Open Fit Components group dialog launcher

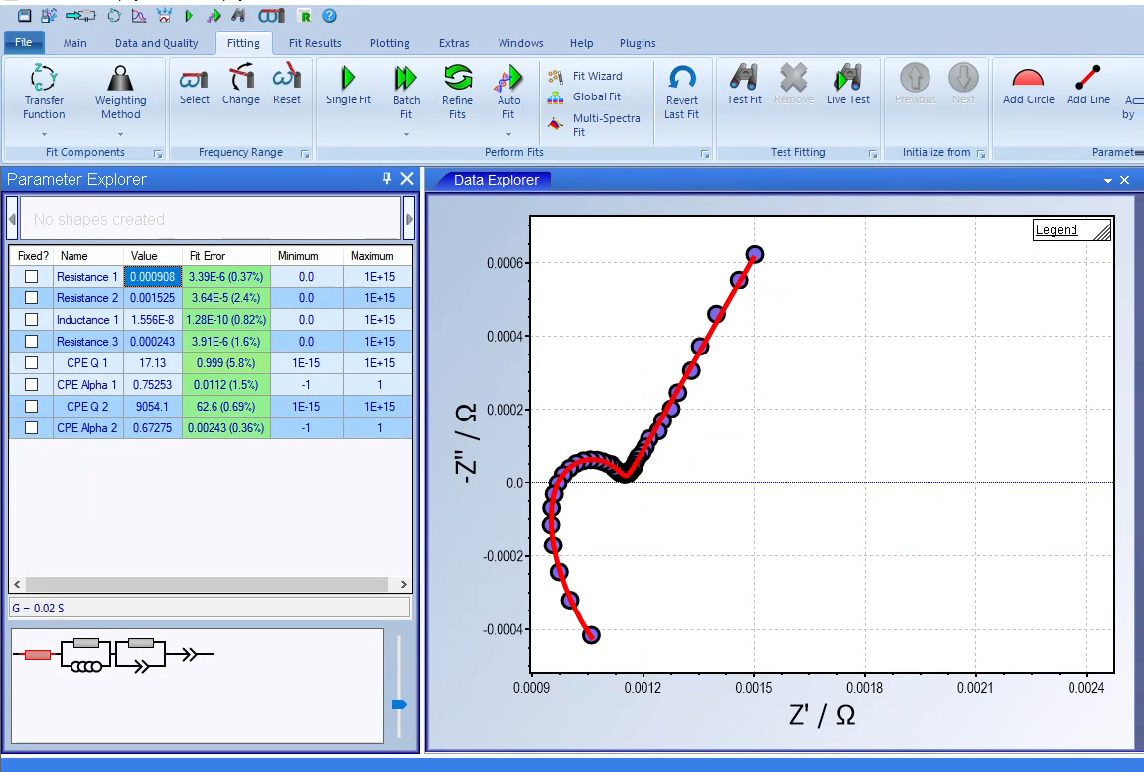click(158, 154)
